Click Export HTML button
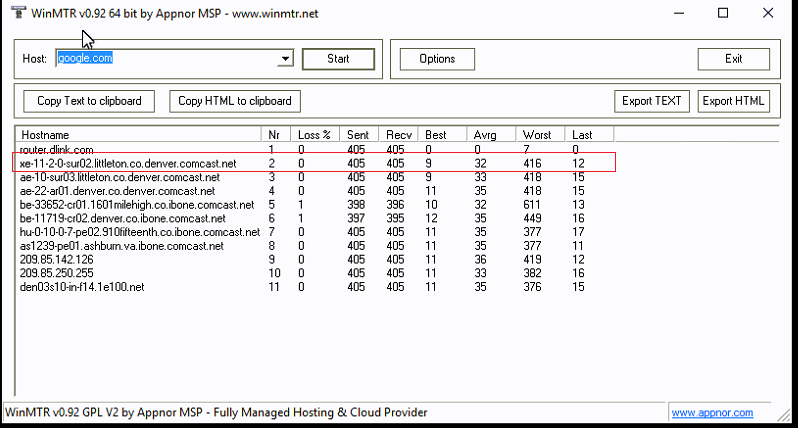The width and height of the screenshot is (798, 428). tap(733, 101)
